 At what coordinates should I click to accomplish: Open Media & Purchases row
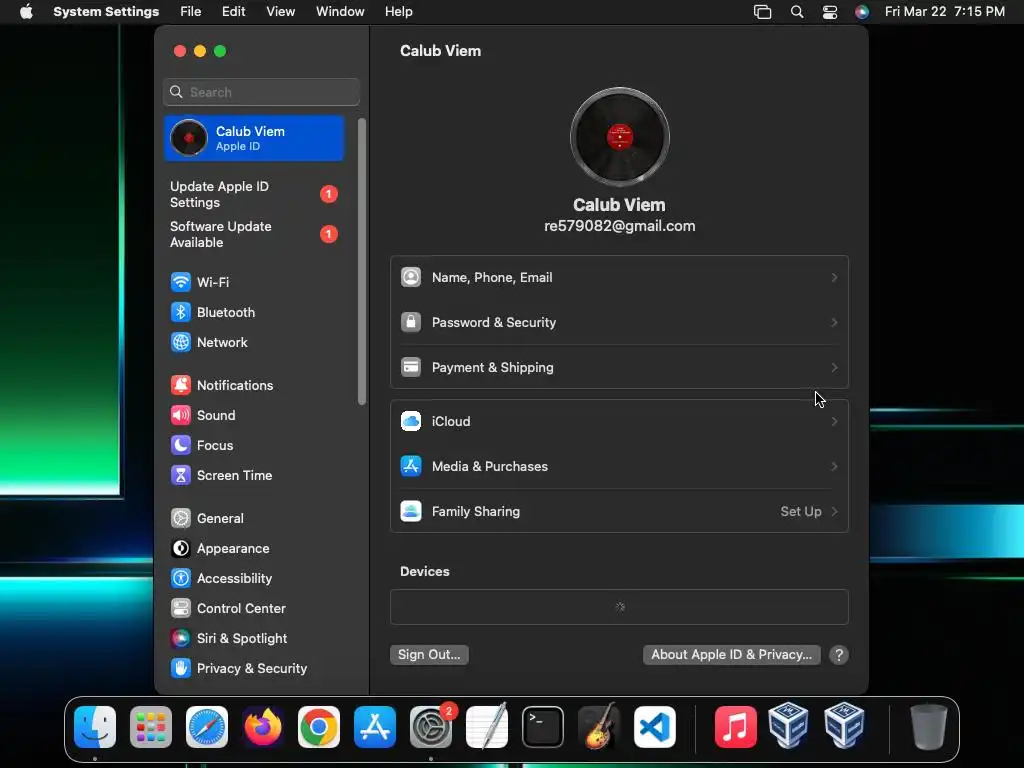619,466
